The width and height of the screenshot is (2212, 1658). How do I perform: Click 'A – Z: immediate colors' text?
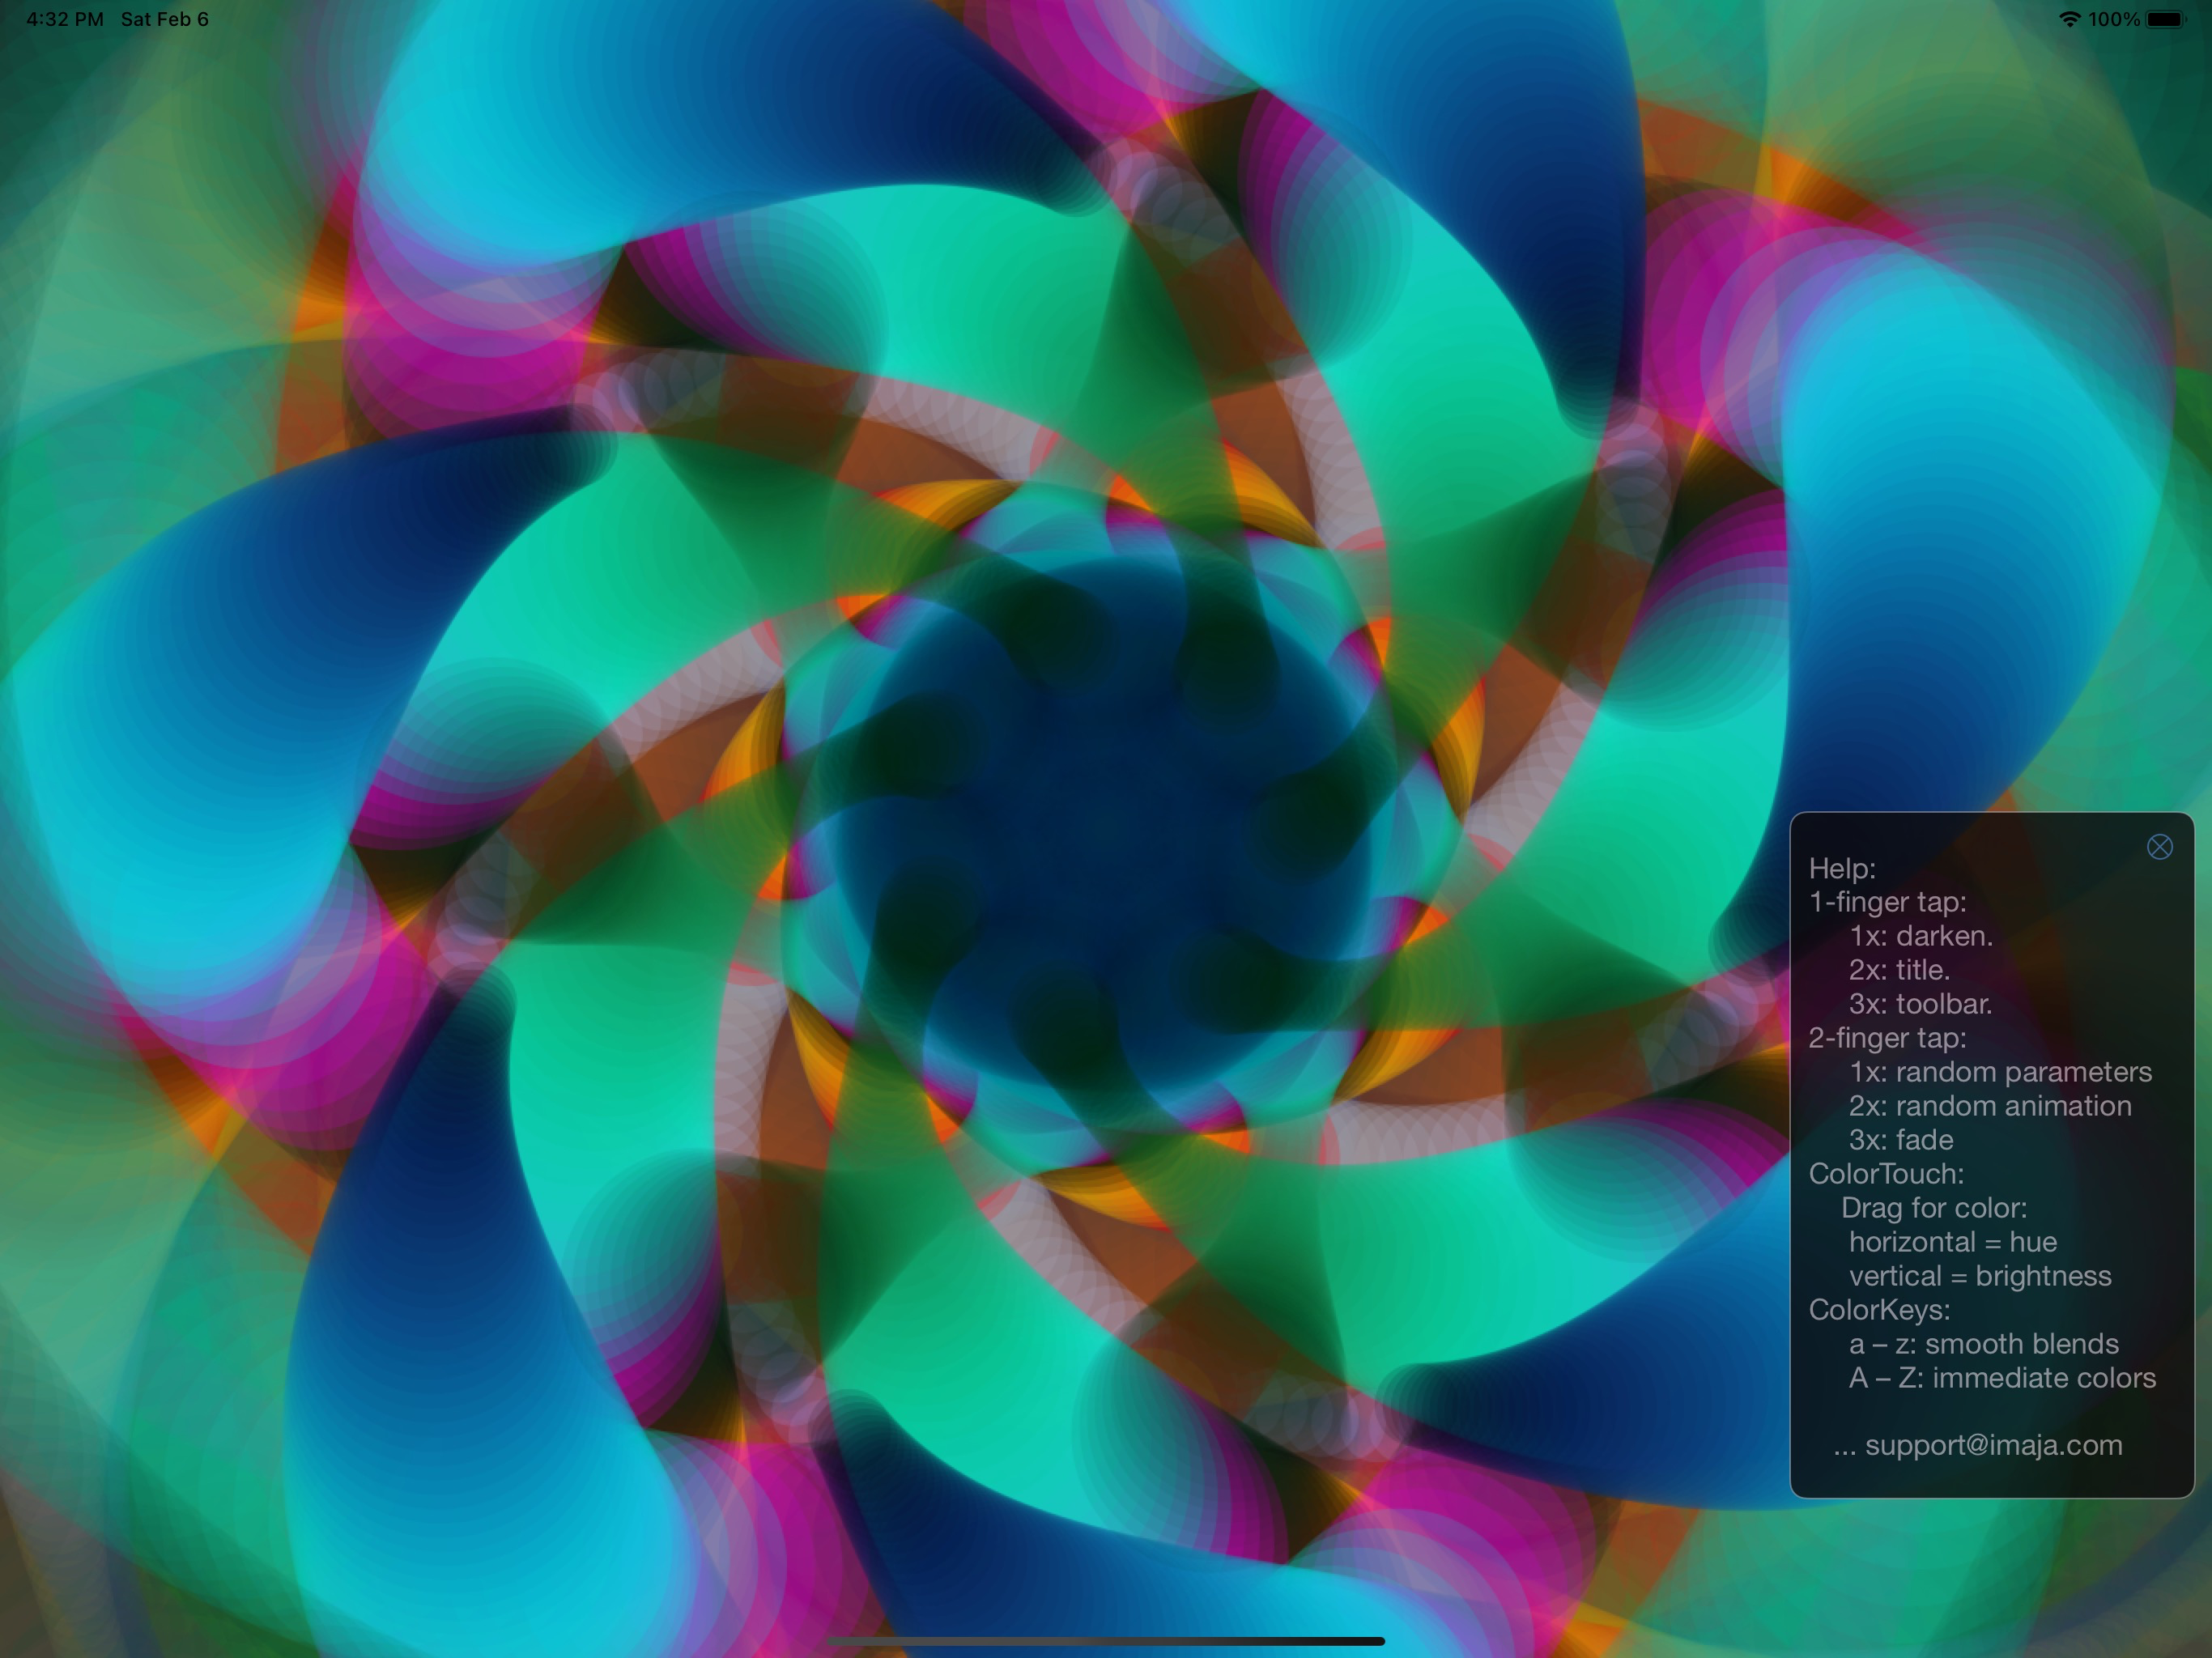coord(2001,1378)
